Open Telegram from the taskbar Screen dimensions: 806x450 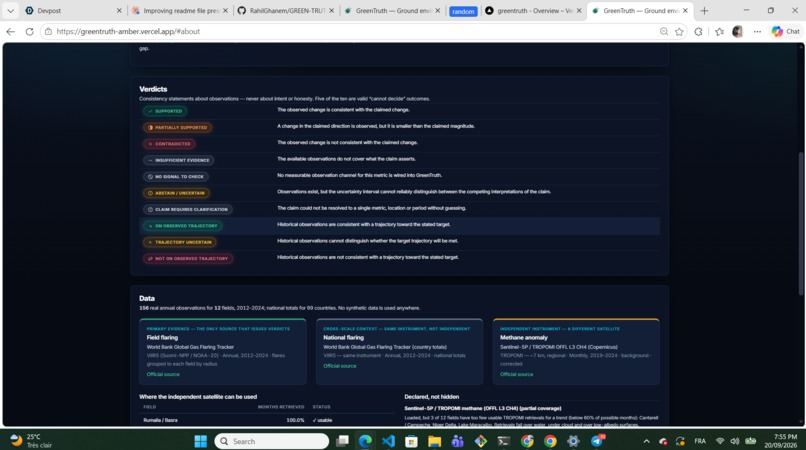tap(597, 441)
